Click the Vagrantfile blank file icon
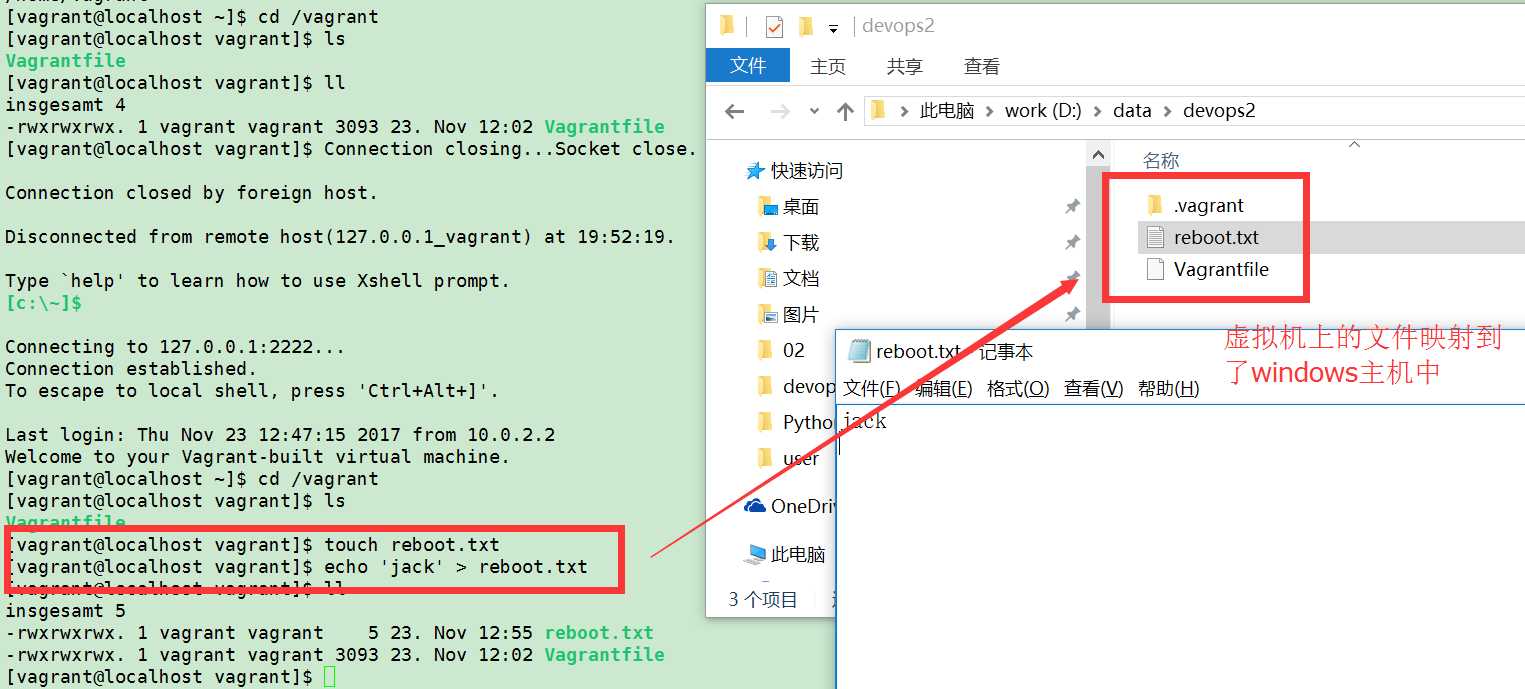This screenshot has width=1525, height=689. coord(1155,269)
